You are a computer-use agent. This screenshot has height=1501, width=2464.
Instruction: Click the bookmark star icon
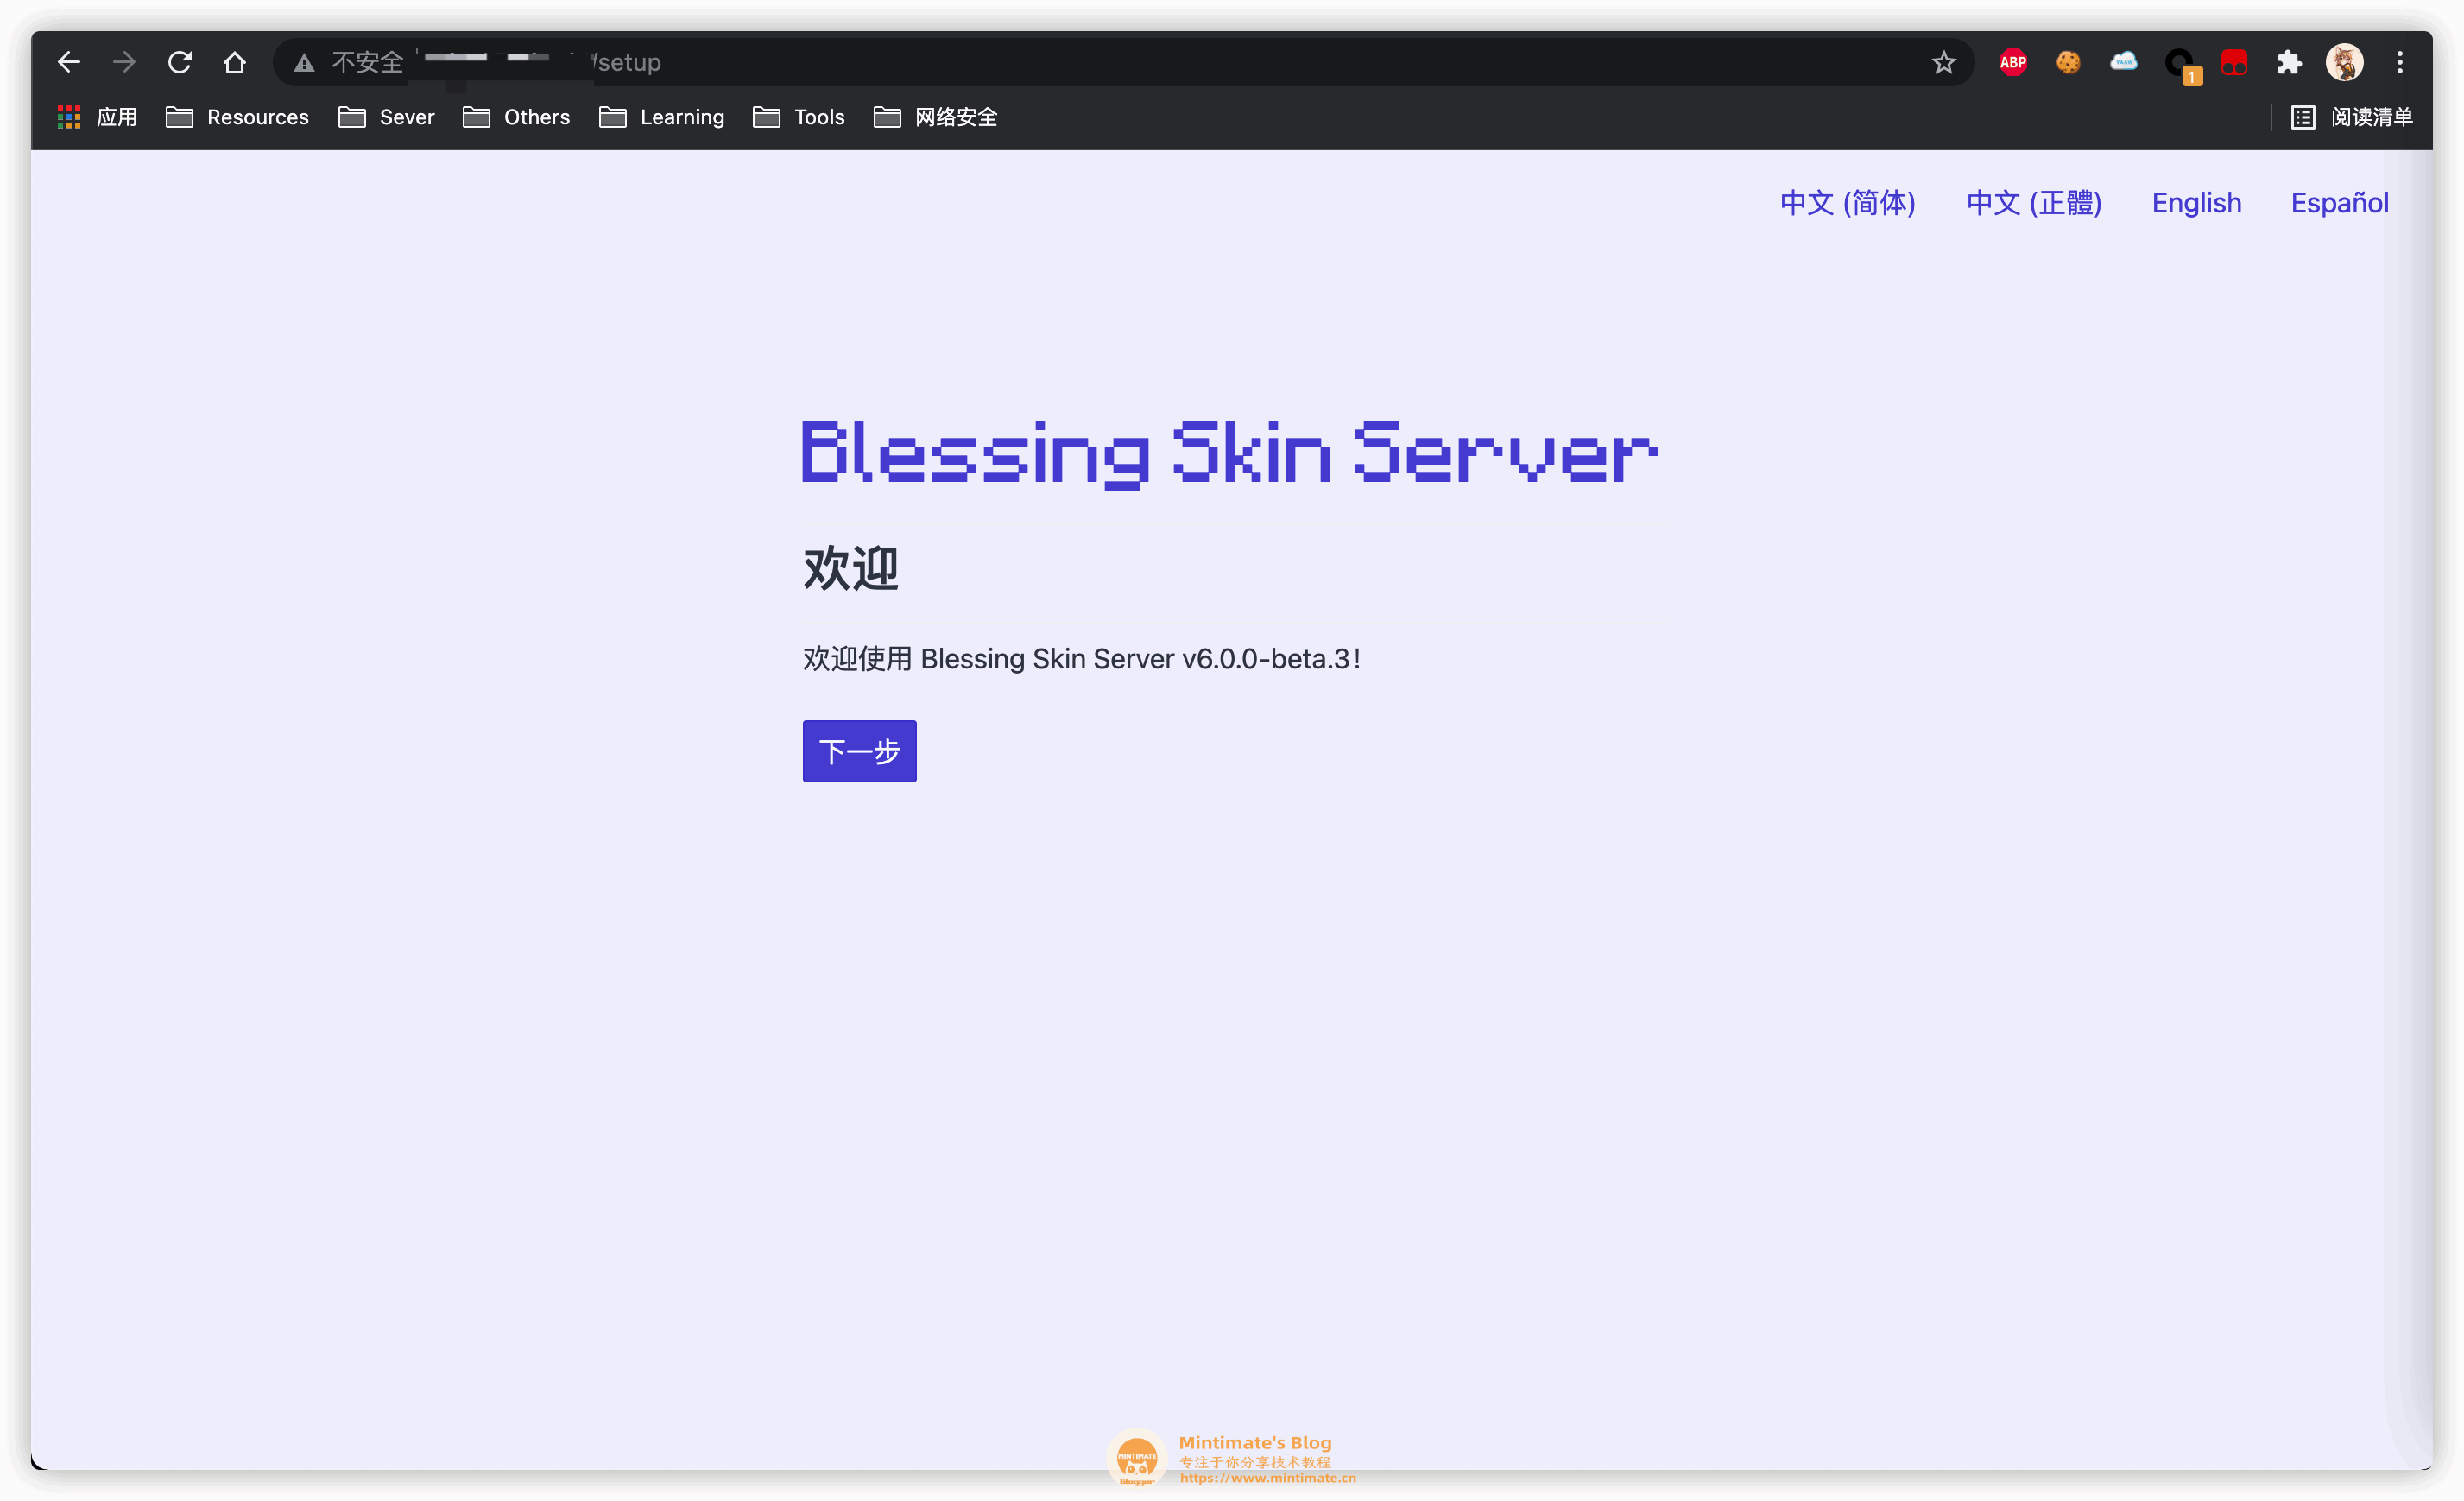(x=1943, y=61)
